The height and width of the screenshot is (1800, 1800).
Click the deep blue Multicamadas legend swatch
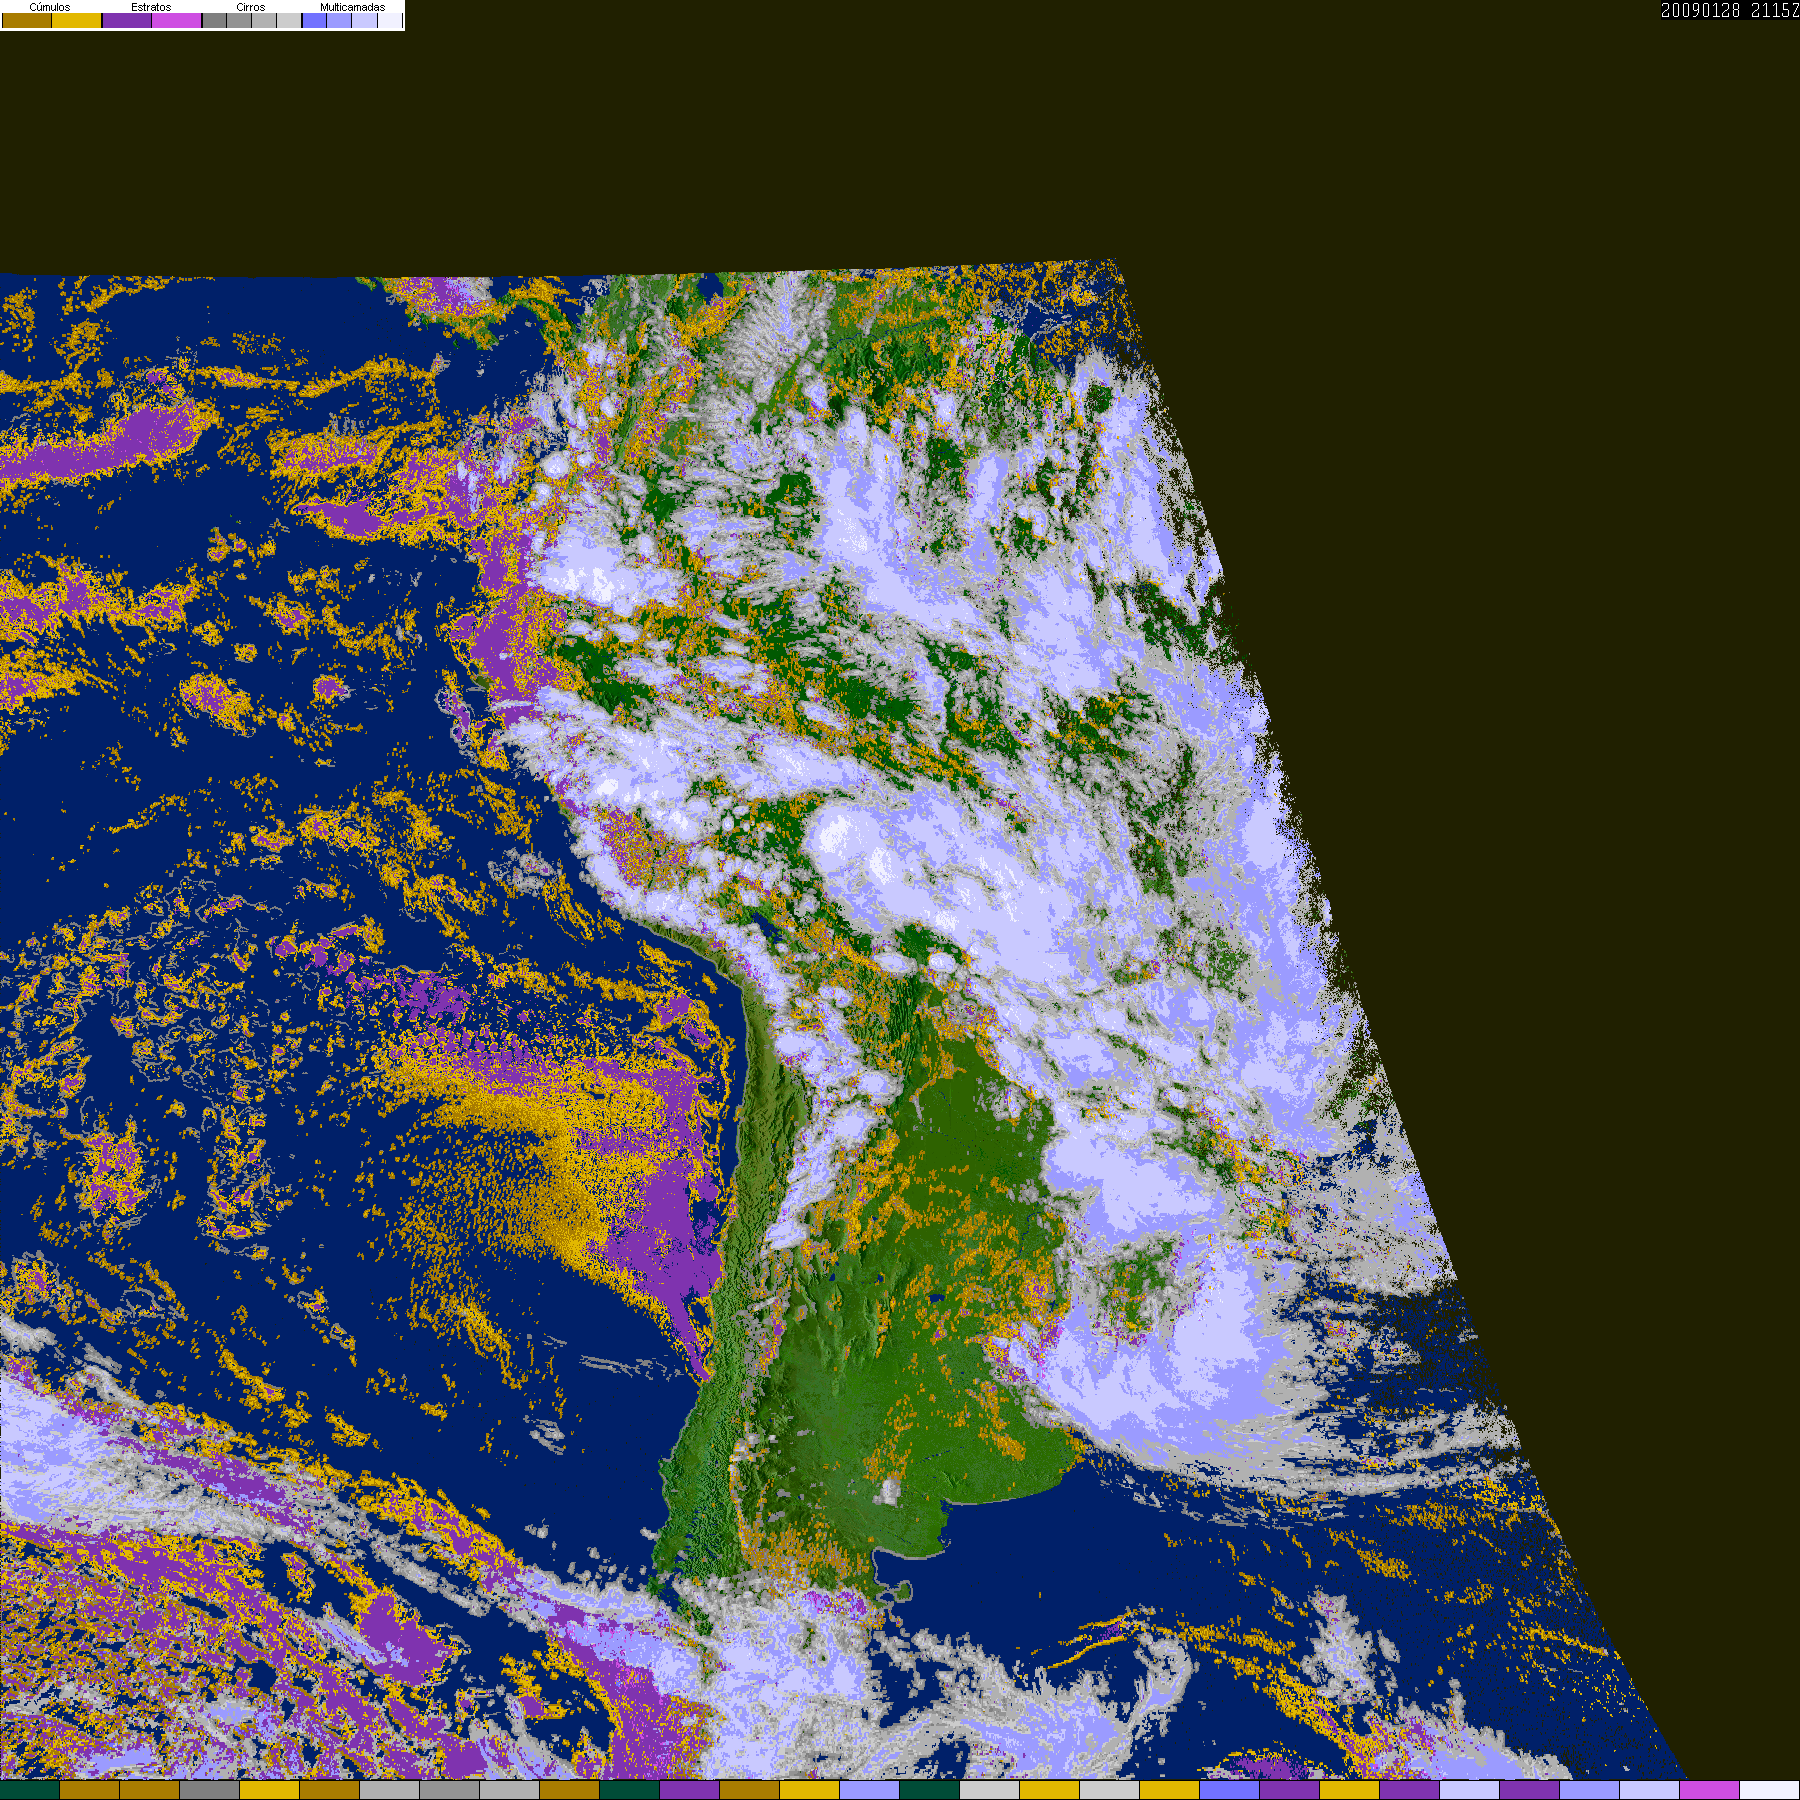314,20
